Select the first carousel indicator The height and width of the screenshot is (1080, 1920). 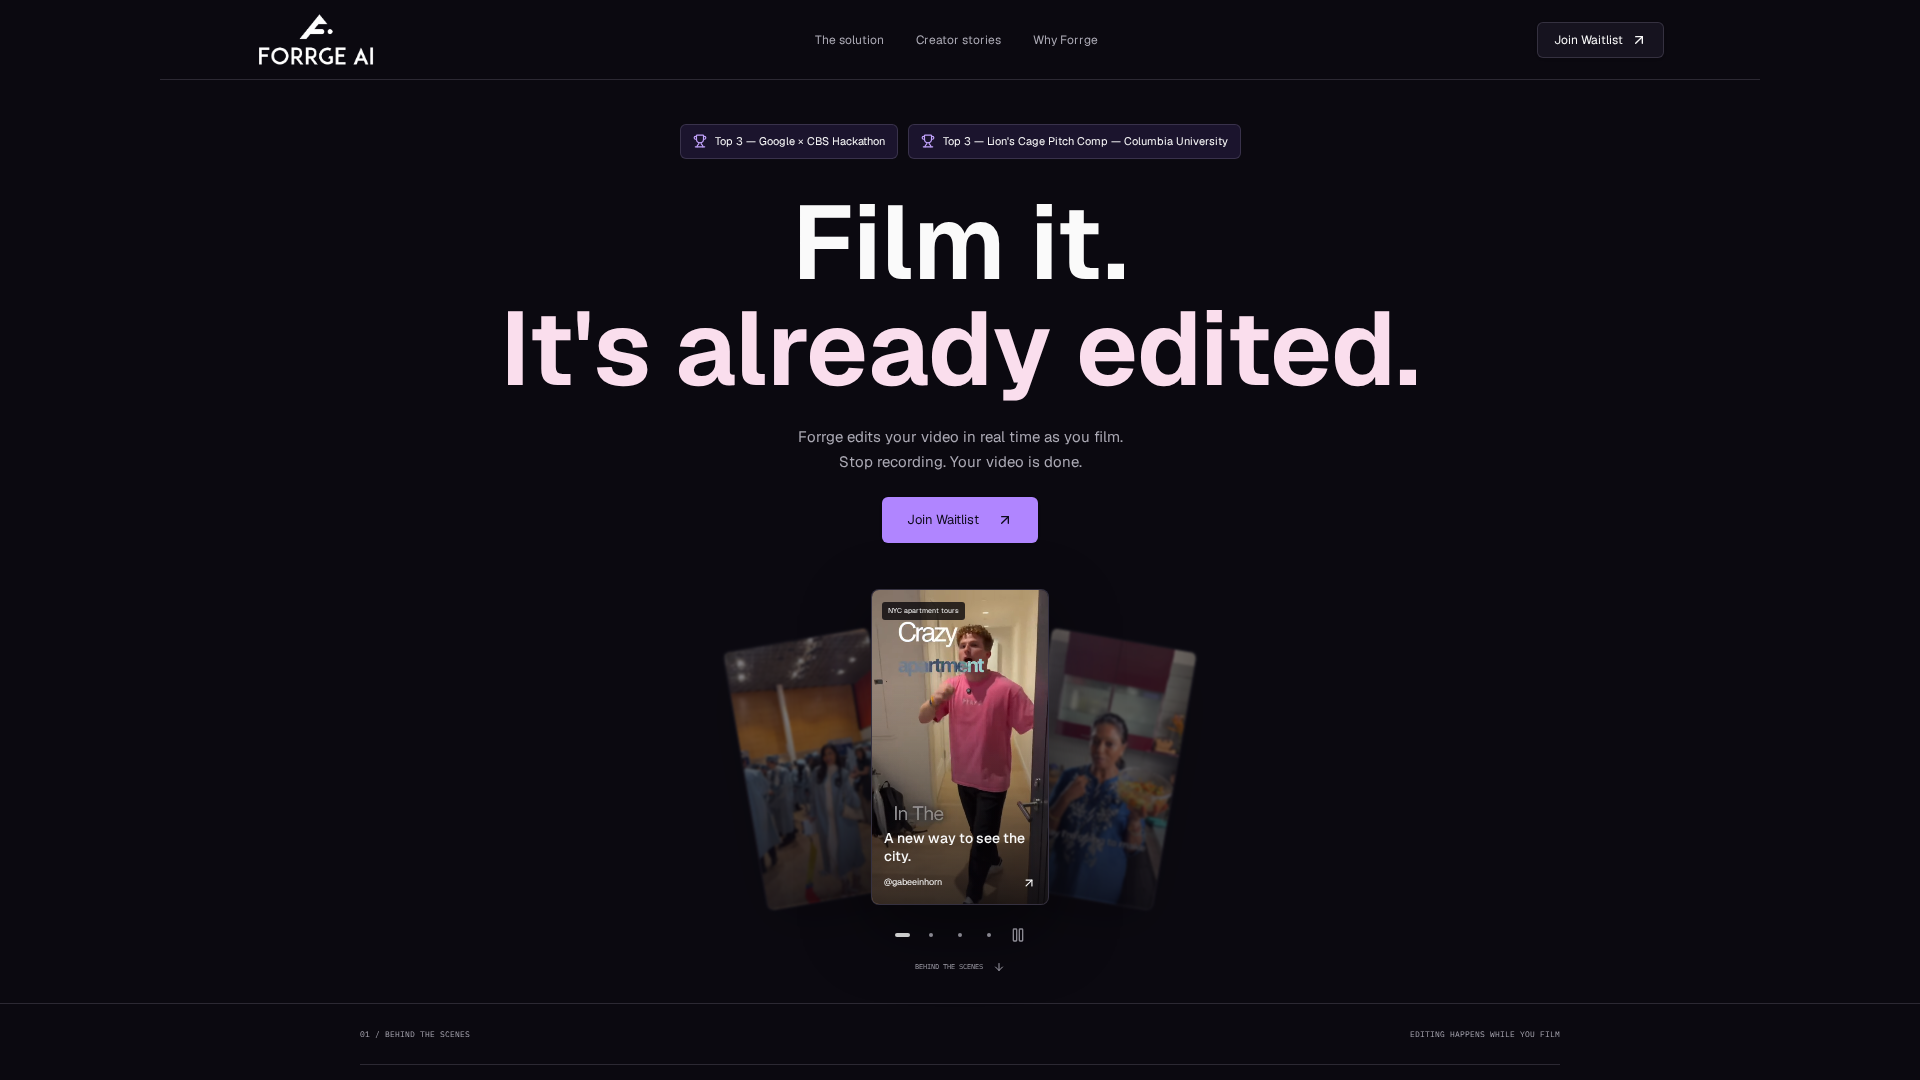pos(902,935)
